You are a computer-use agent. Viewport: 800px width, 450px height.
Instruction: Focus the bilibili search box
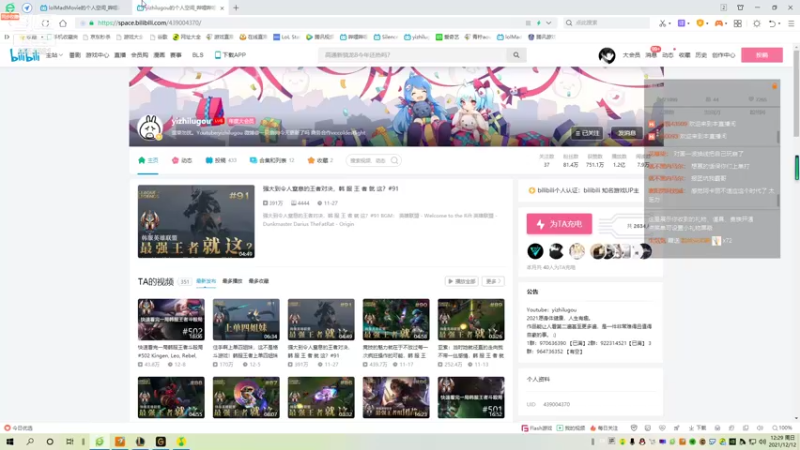coord(413,55)
